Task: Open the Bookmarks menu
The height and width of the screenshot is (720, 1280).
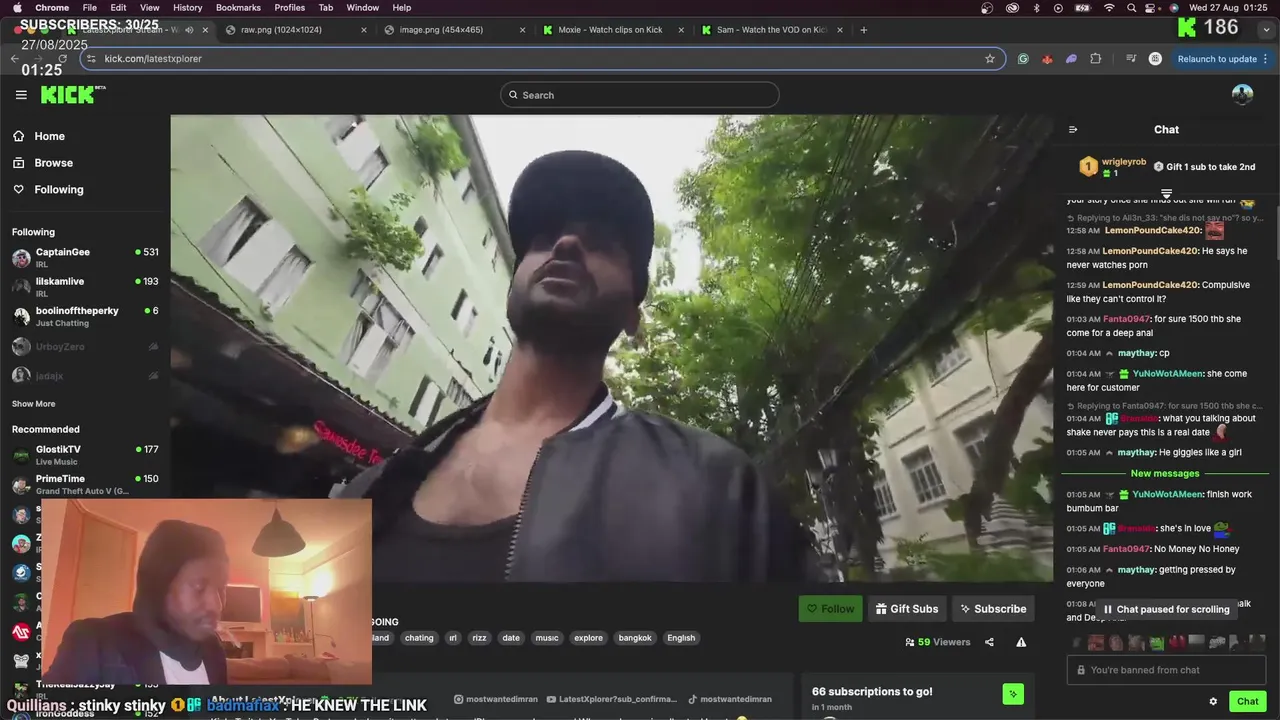Action: [238, 8]
